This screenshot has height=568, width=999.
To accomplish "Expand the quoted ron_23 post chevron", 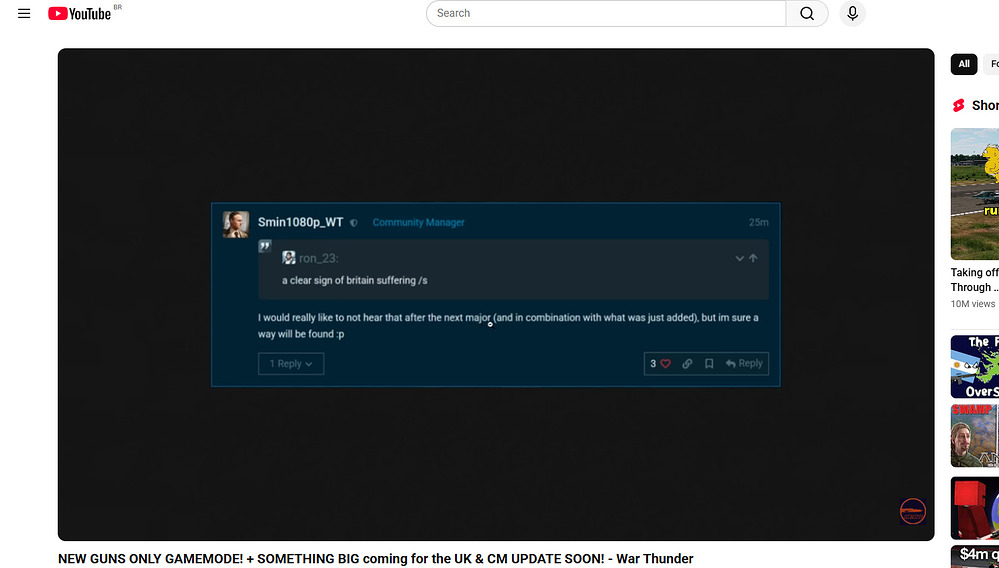I will 739,258.
